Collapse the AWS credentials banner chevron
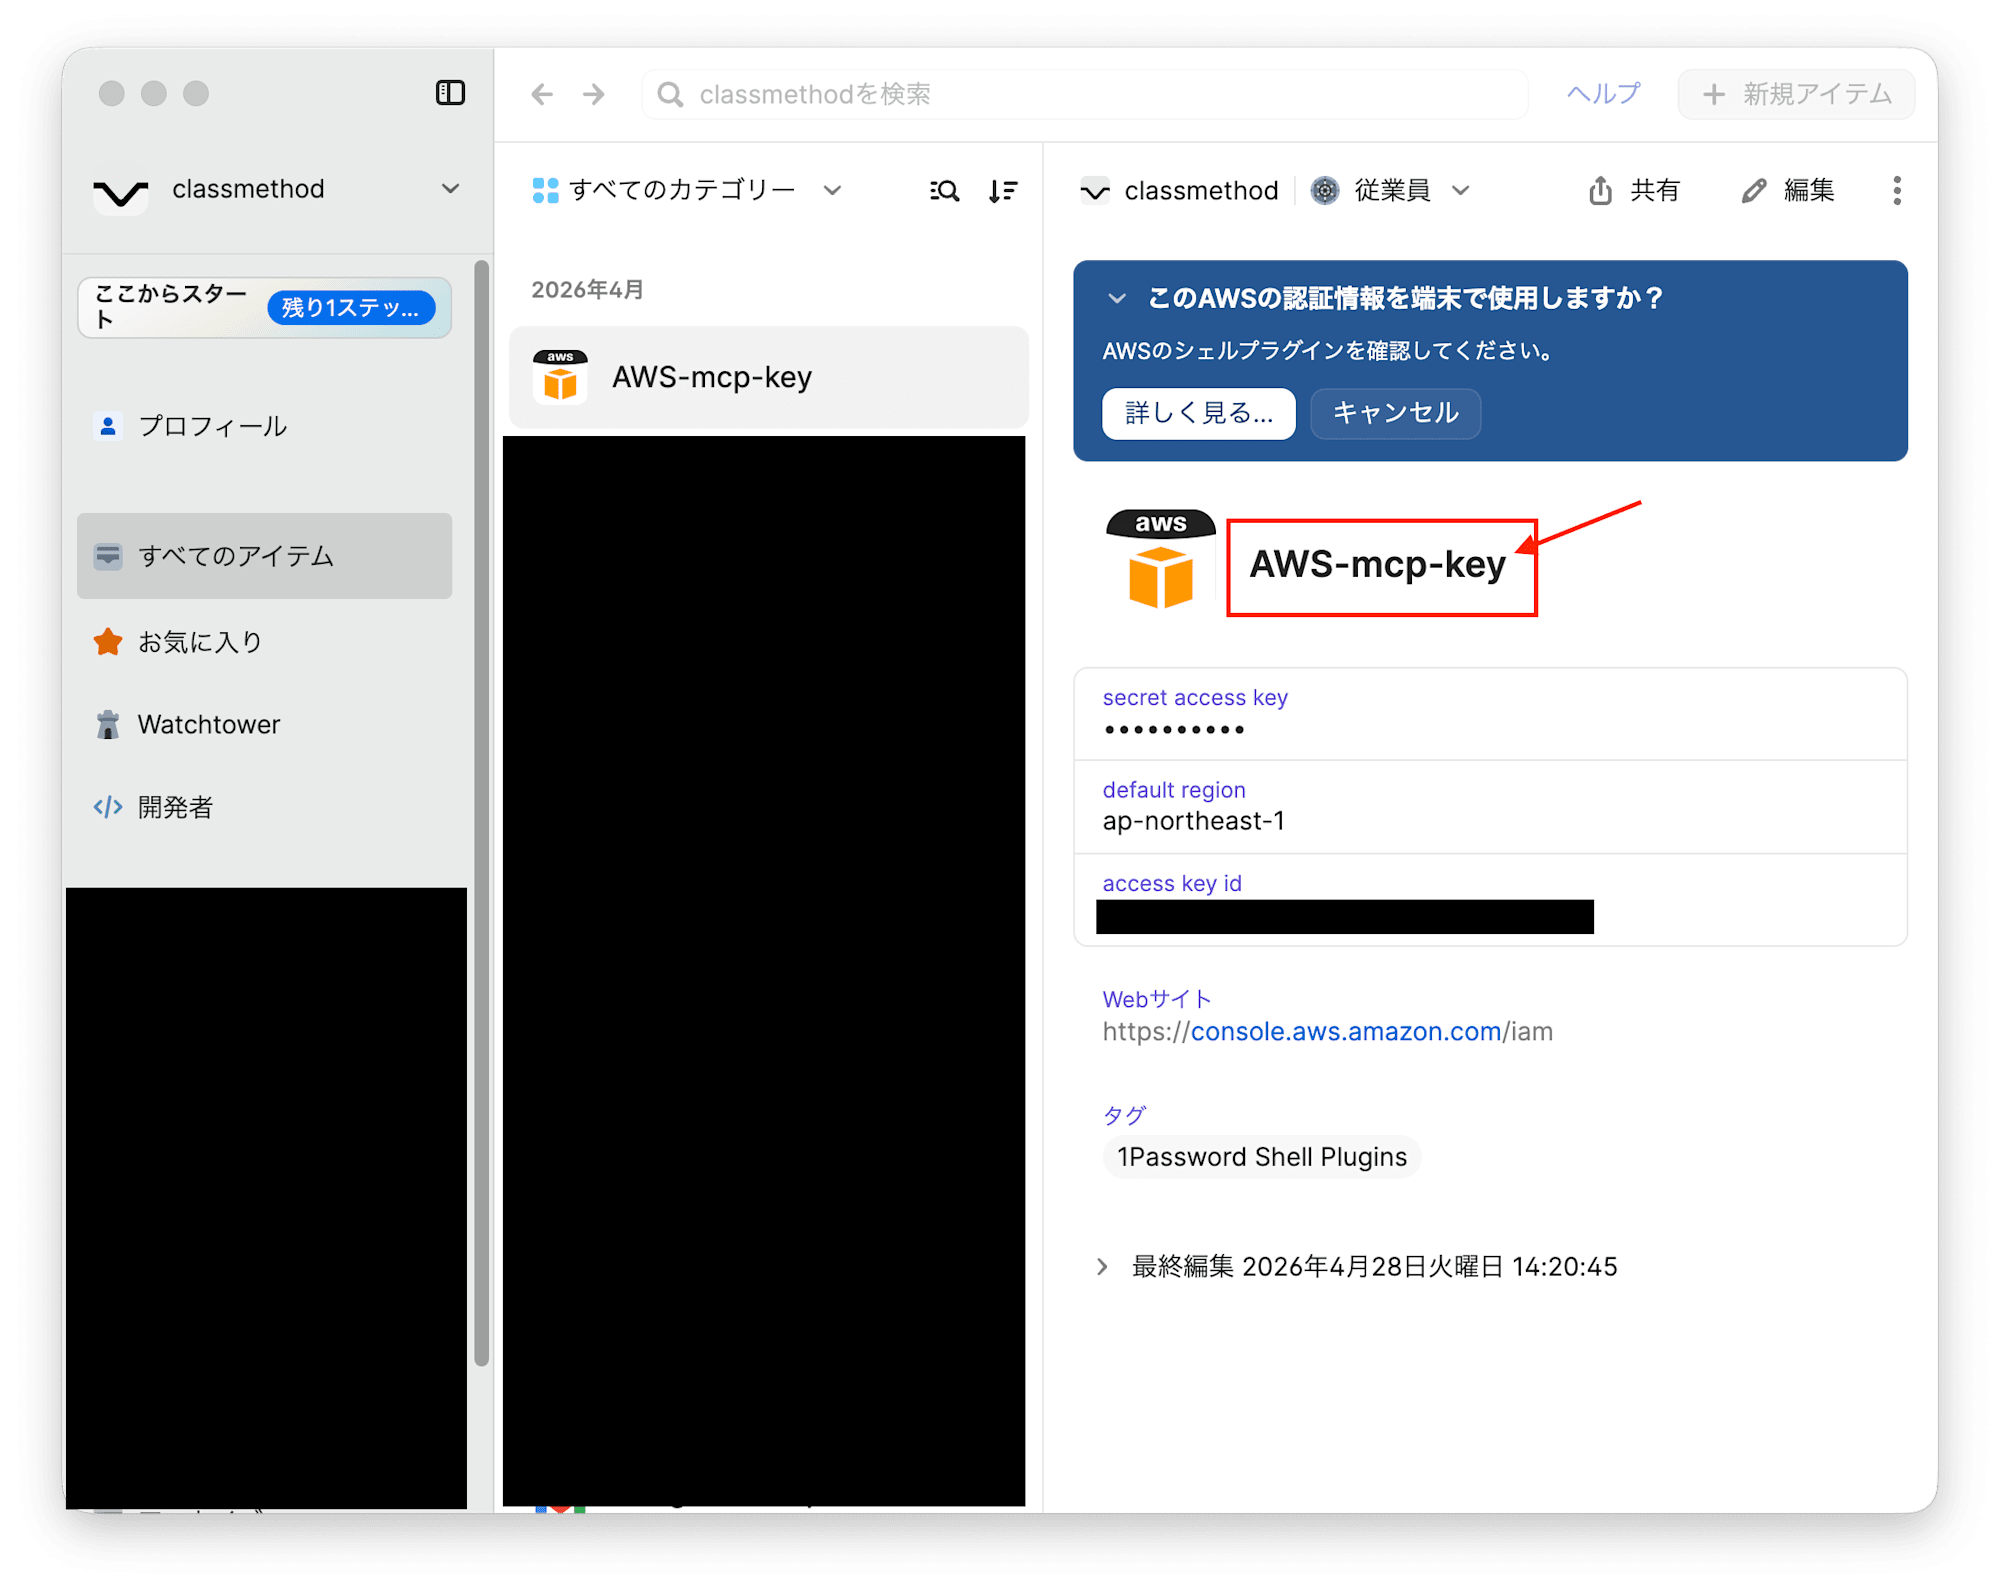The image size is (2000, 1590). pyautogui.click(x=1117, y=298)
